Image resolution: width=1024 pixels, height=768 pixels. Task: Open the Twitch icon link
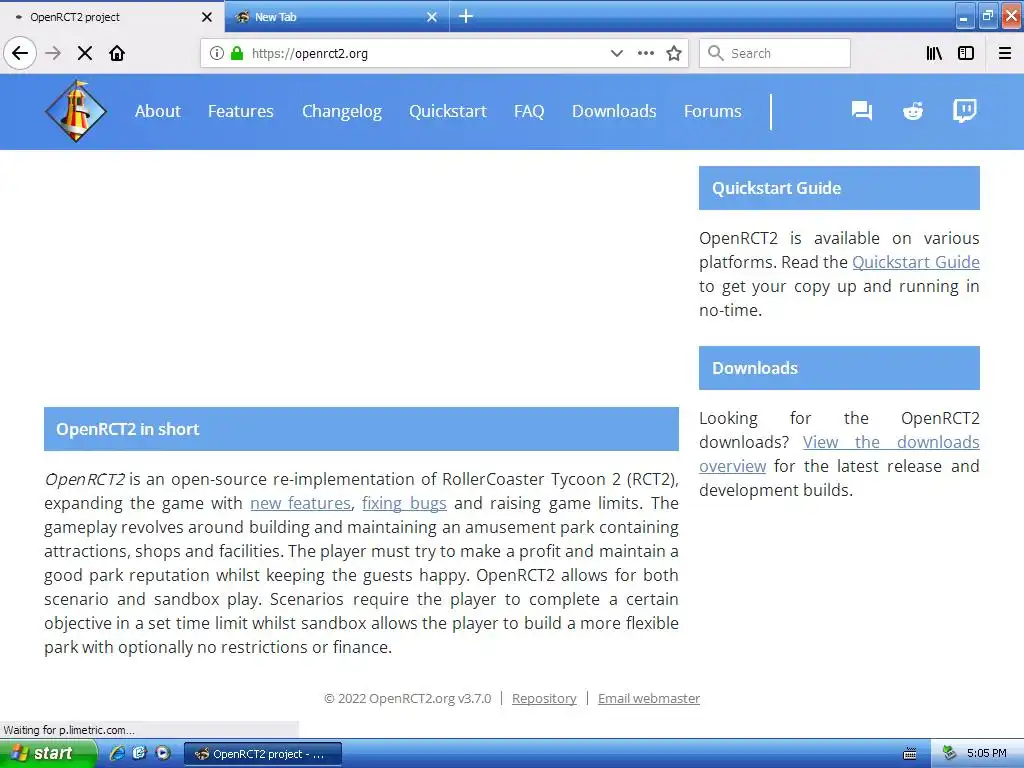[965, 111]
